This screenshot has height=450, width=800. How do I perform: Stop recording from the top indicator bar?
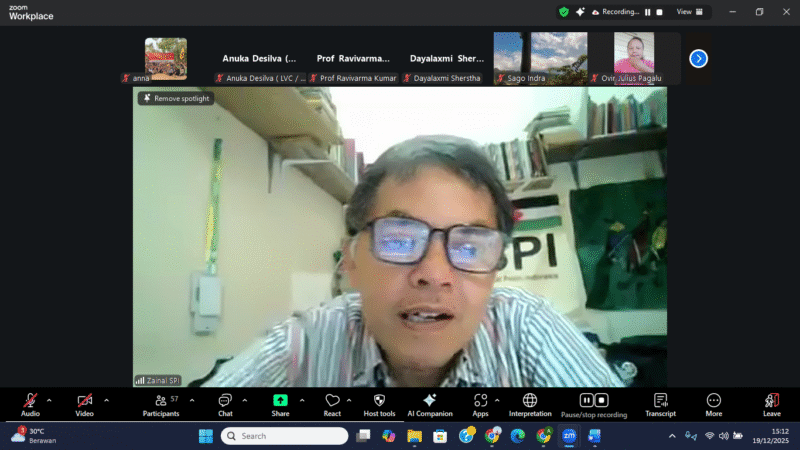point(660,12)
